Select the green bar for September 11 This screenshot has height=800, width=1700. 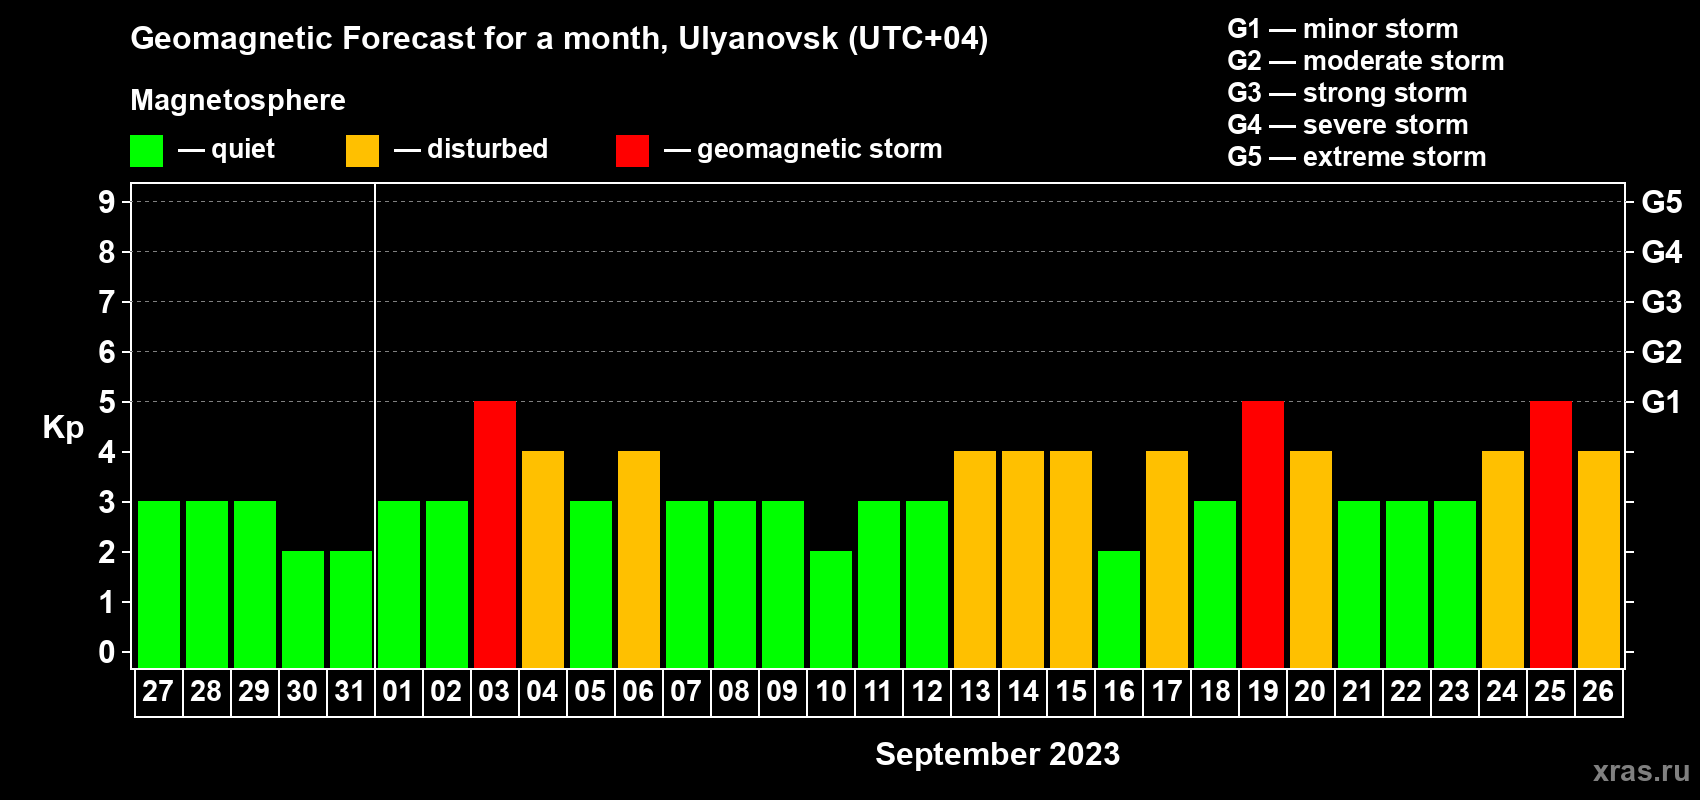[879, 585]
